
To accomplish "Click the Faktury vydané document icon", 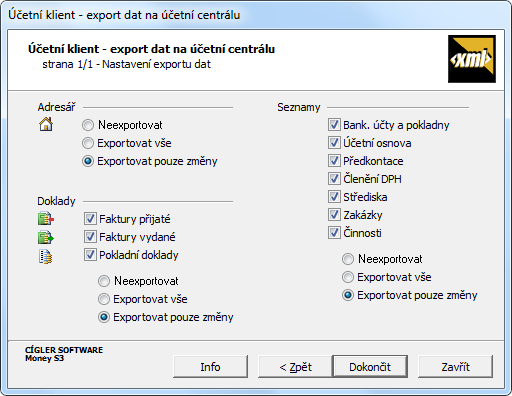I will 46,237.
